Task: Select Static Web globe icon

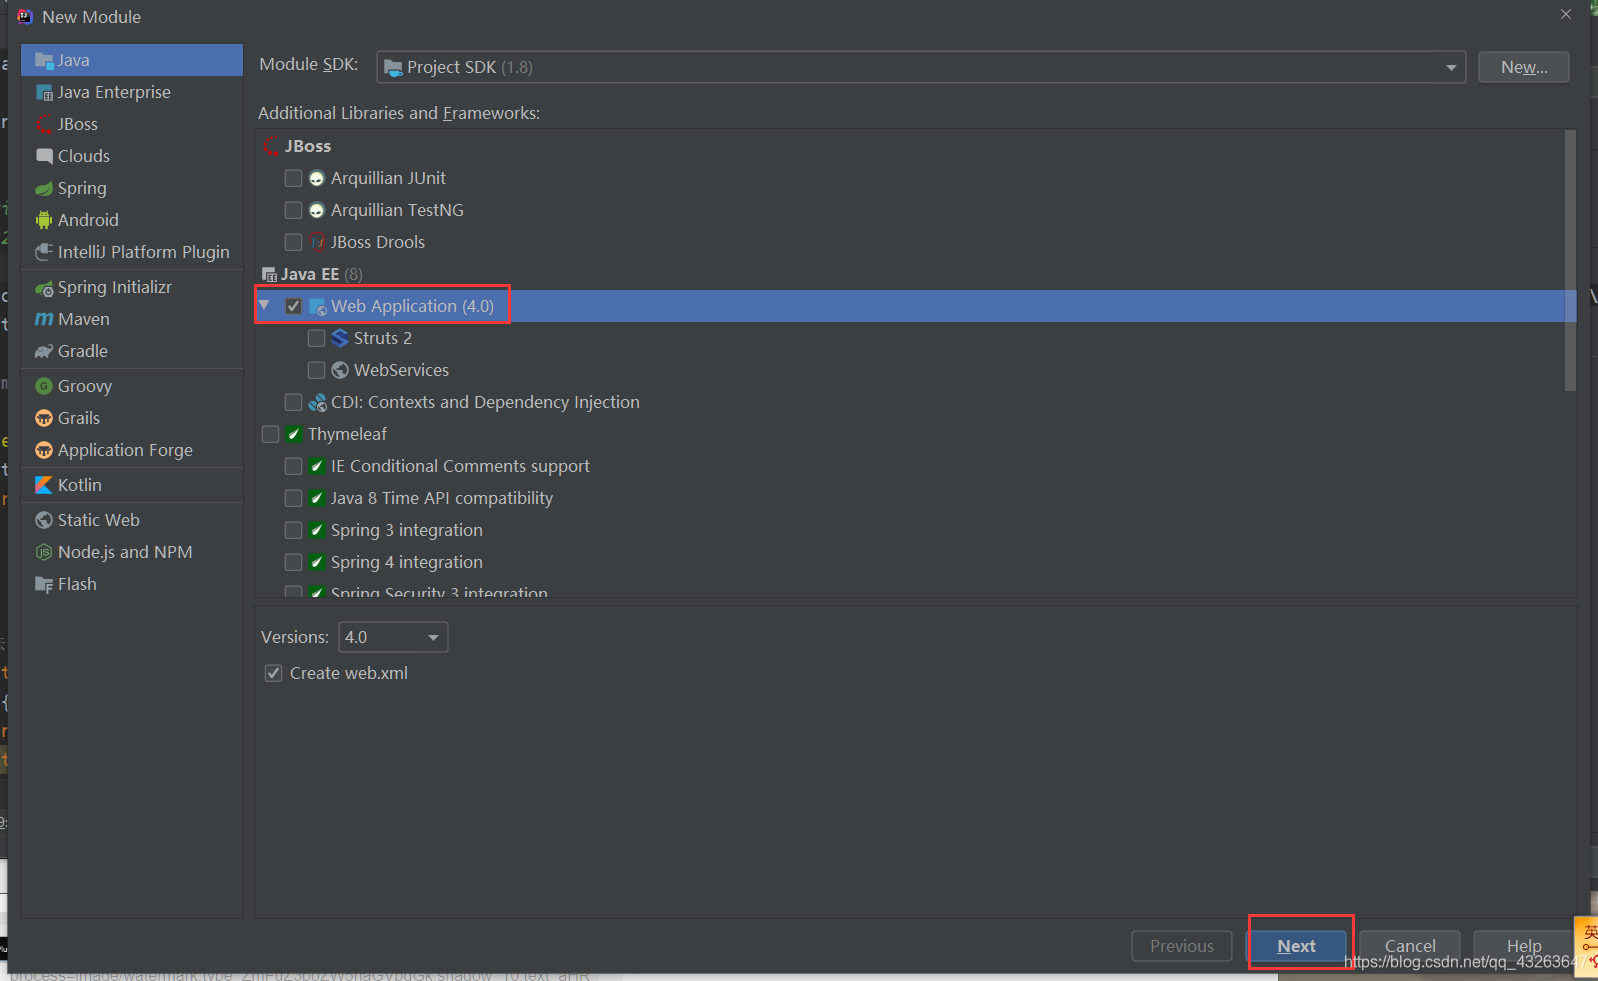Action: [44, 520]
